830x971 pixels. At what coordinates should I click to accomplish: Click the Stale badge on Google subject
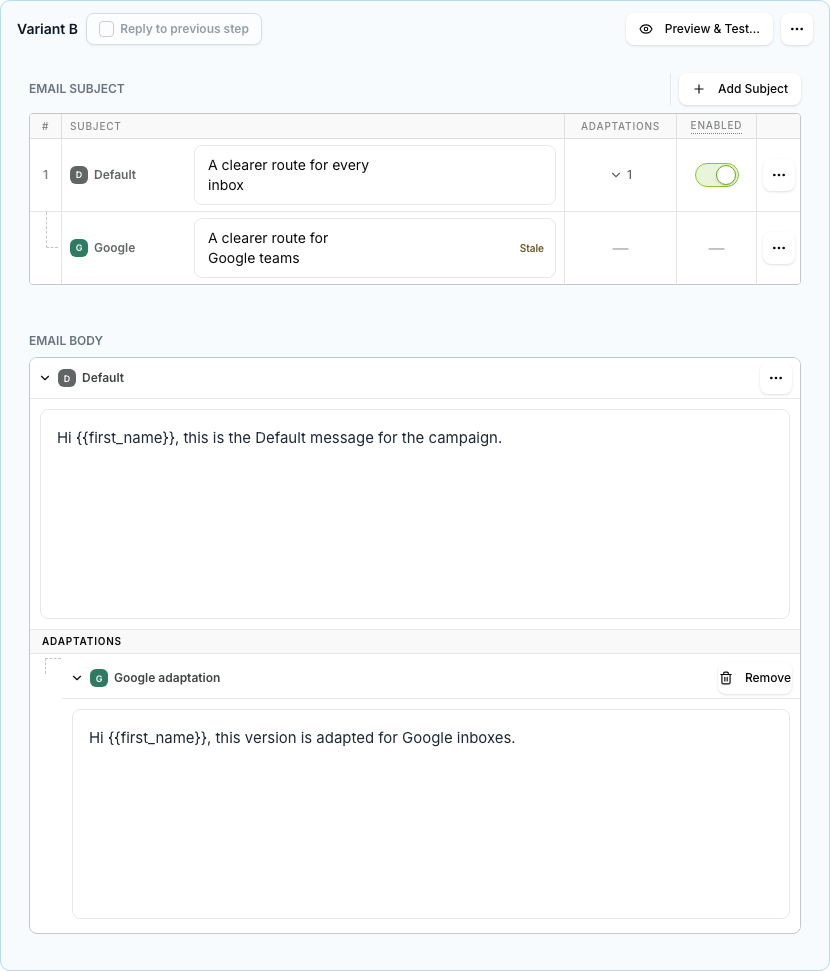click(531, 248)
